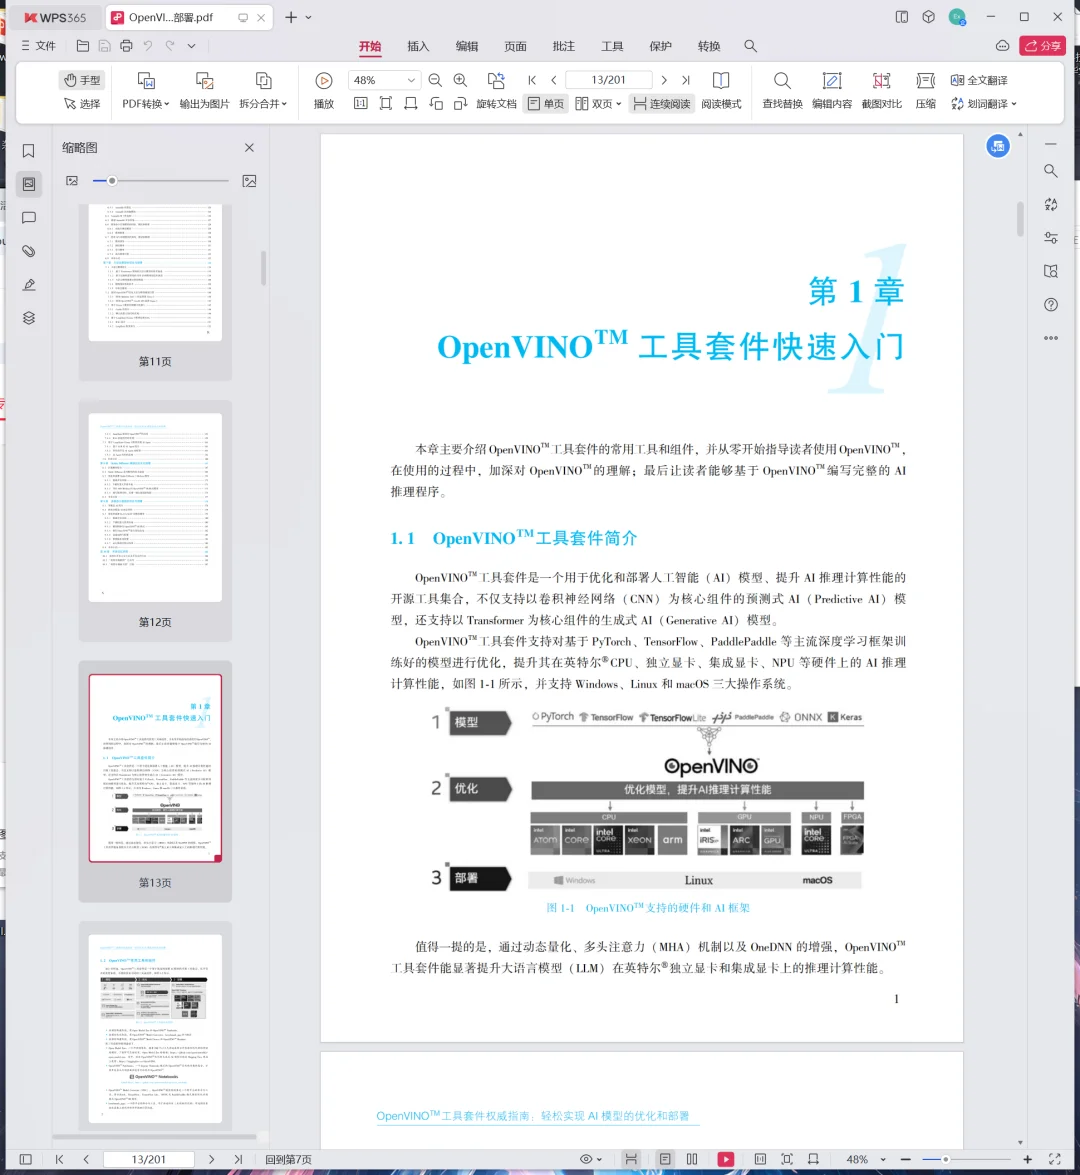This screenshot has width=1080, height=1175.
Task: Toggle sidebar panel icon in status bar
Action: (25, 1159)
